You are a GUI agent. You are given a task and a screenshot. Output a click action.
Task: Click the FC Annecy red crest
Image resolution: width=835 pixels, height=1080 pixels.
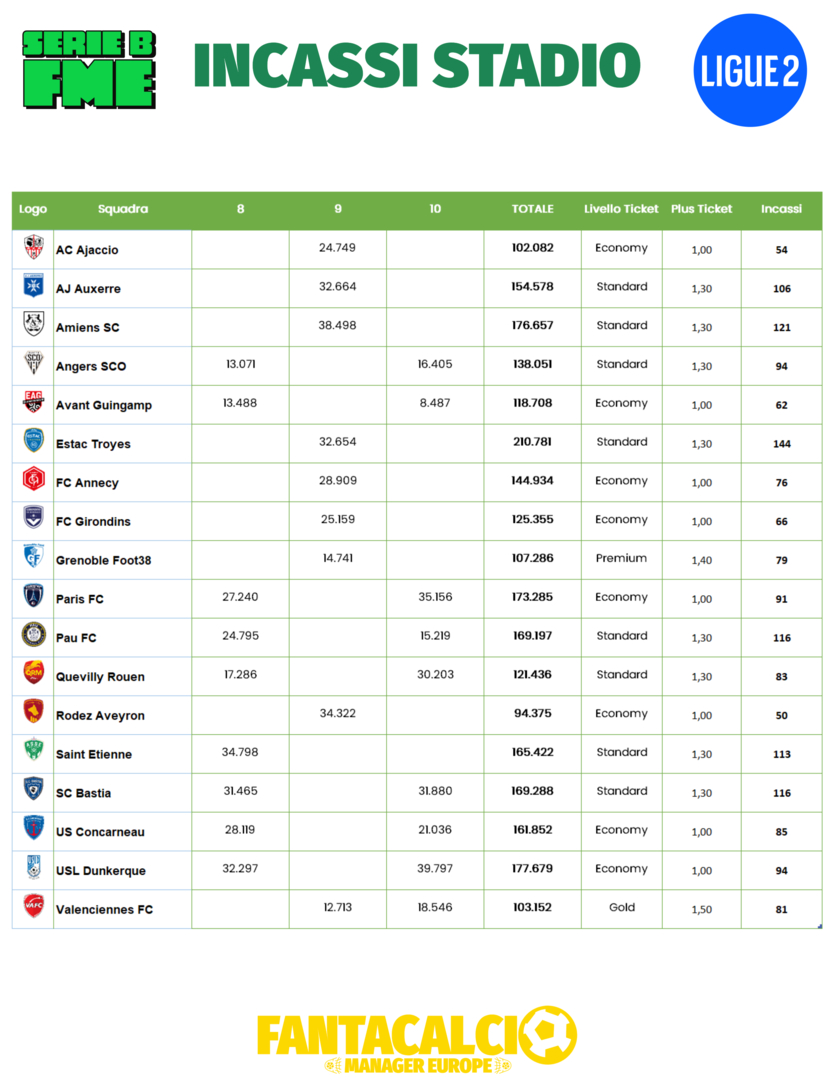(33, 481)
